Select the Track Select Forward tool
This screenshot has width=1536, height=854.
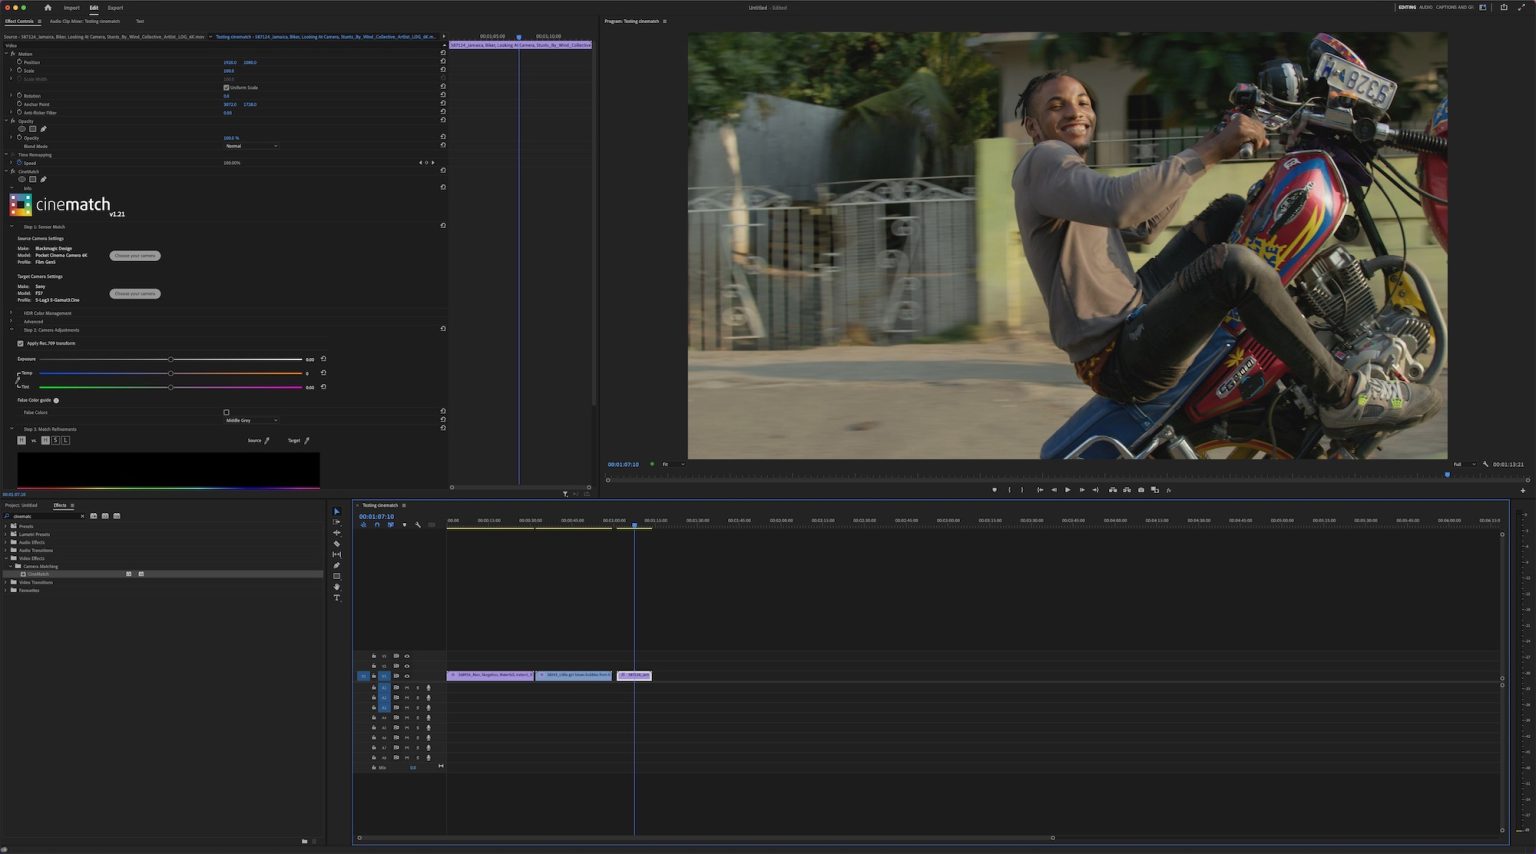[x=336, y=522]
